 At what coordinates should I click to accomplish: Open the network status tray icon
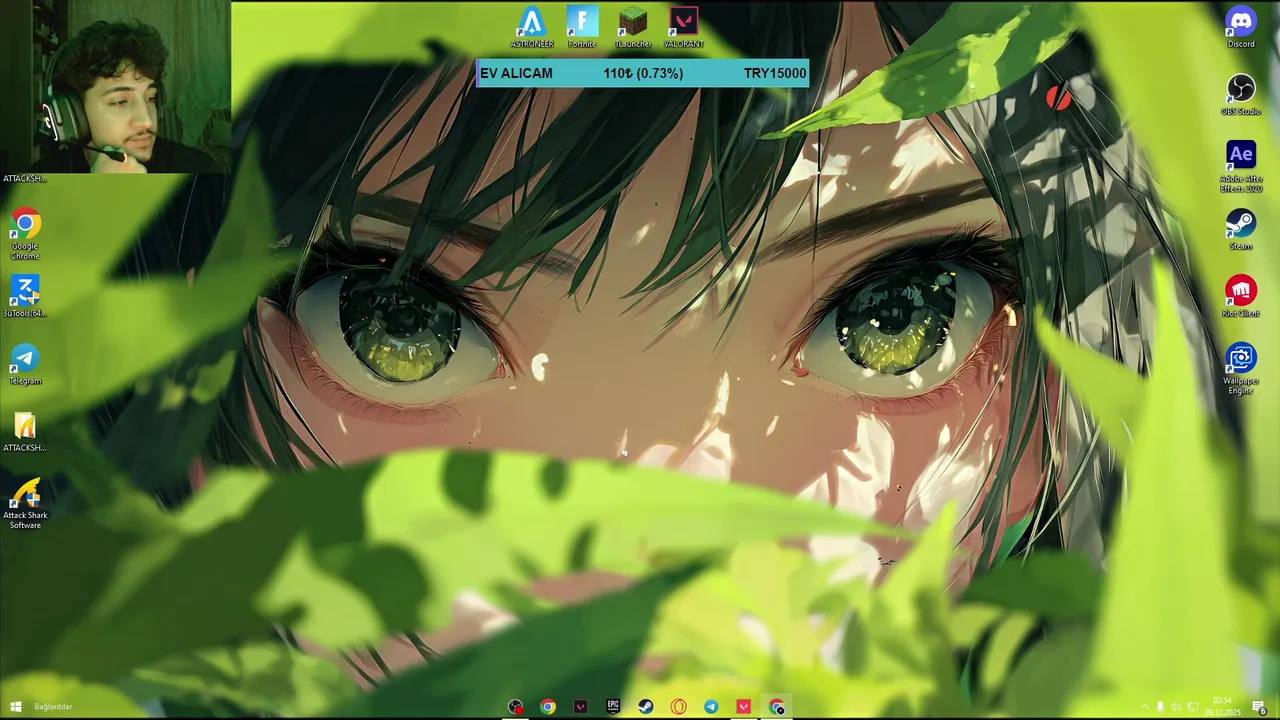[1193, 707]
